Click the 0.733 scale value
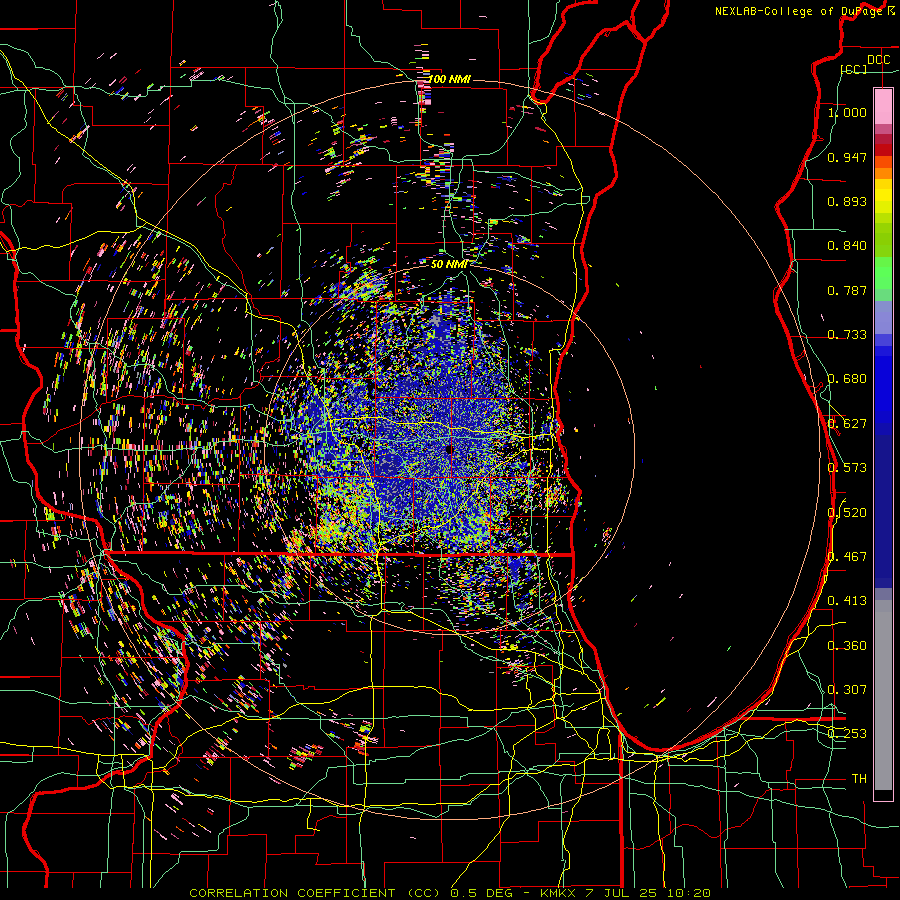The width and height of the screenshot is (900, 900). pos(847,335)
